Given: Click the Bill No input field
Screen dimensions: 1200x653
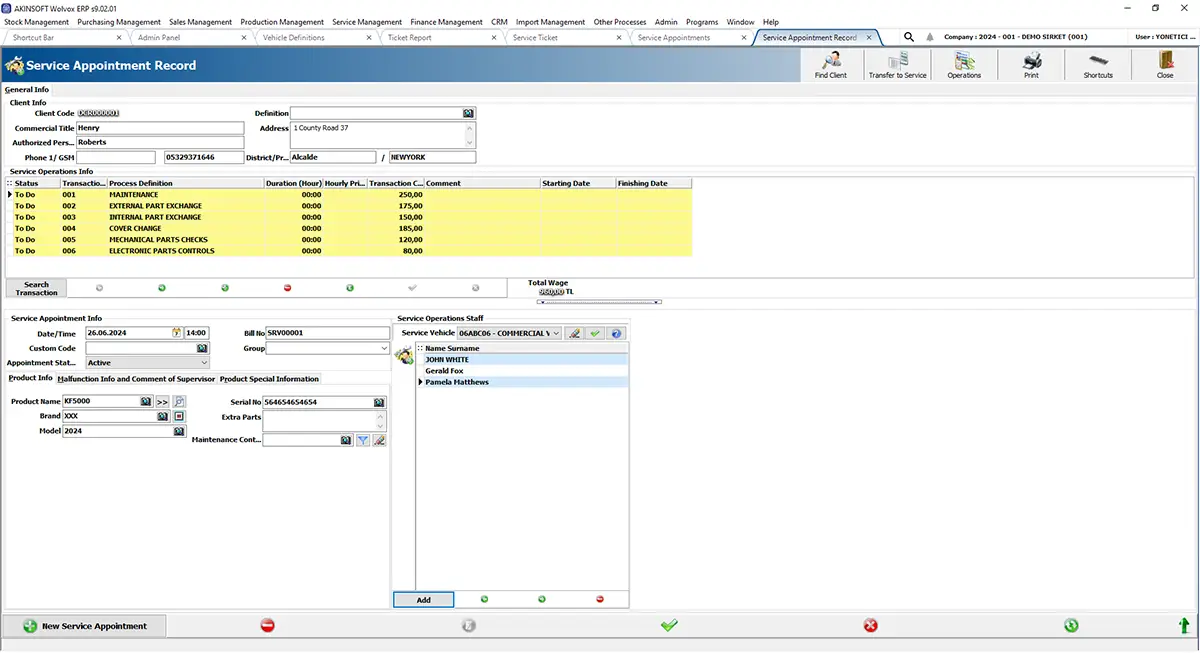Looking at the screenshot, I should (x=328, y=333).
